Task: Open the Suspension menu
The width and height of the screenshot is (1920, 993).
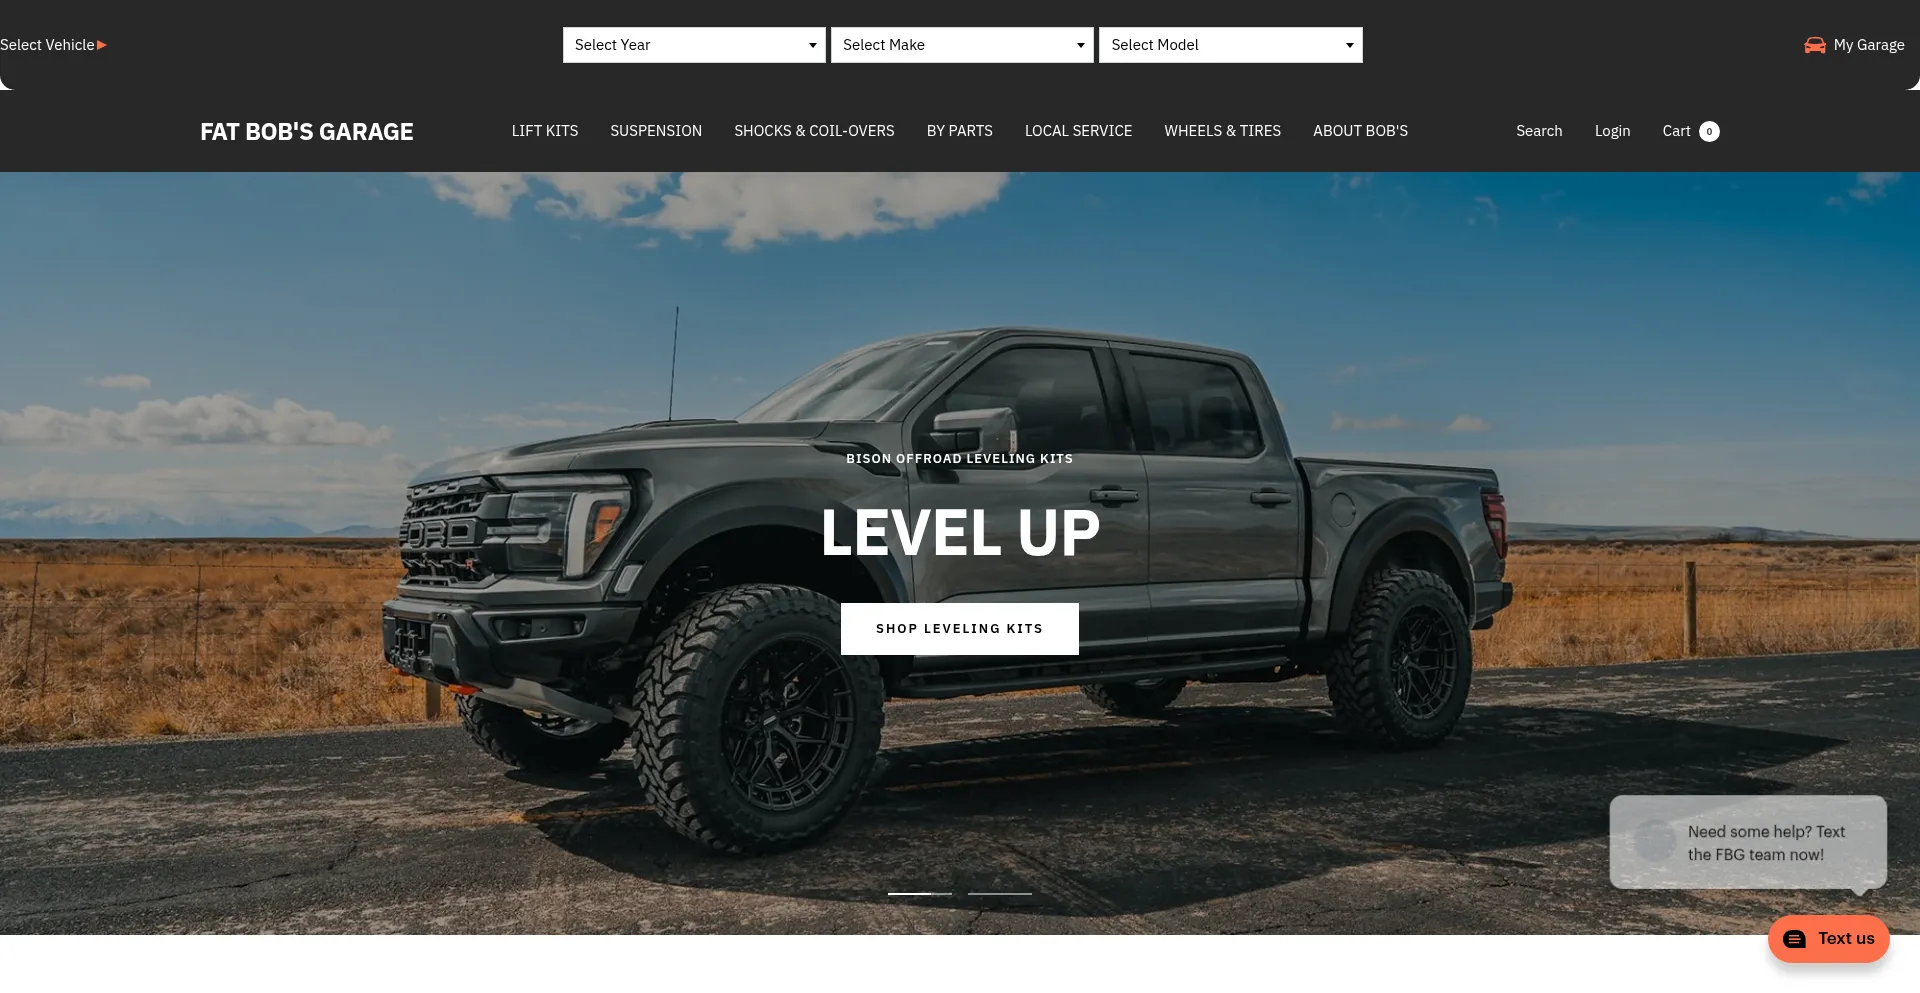Action: tap(656, 131)
